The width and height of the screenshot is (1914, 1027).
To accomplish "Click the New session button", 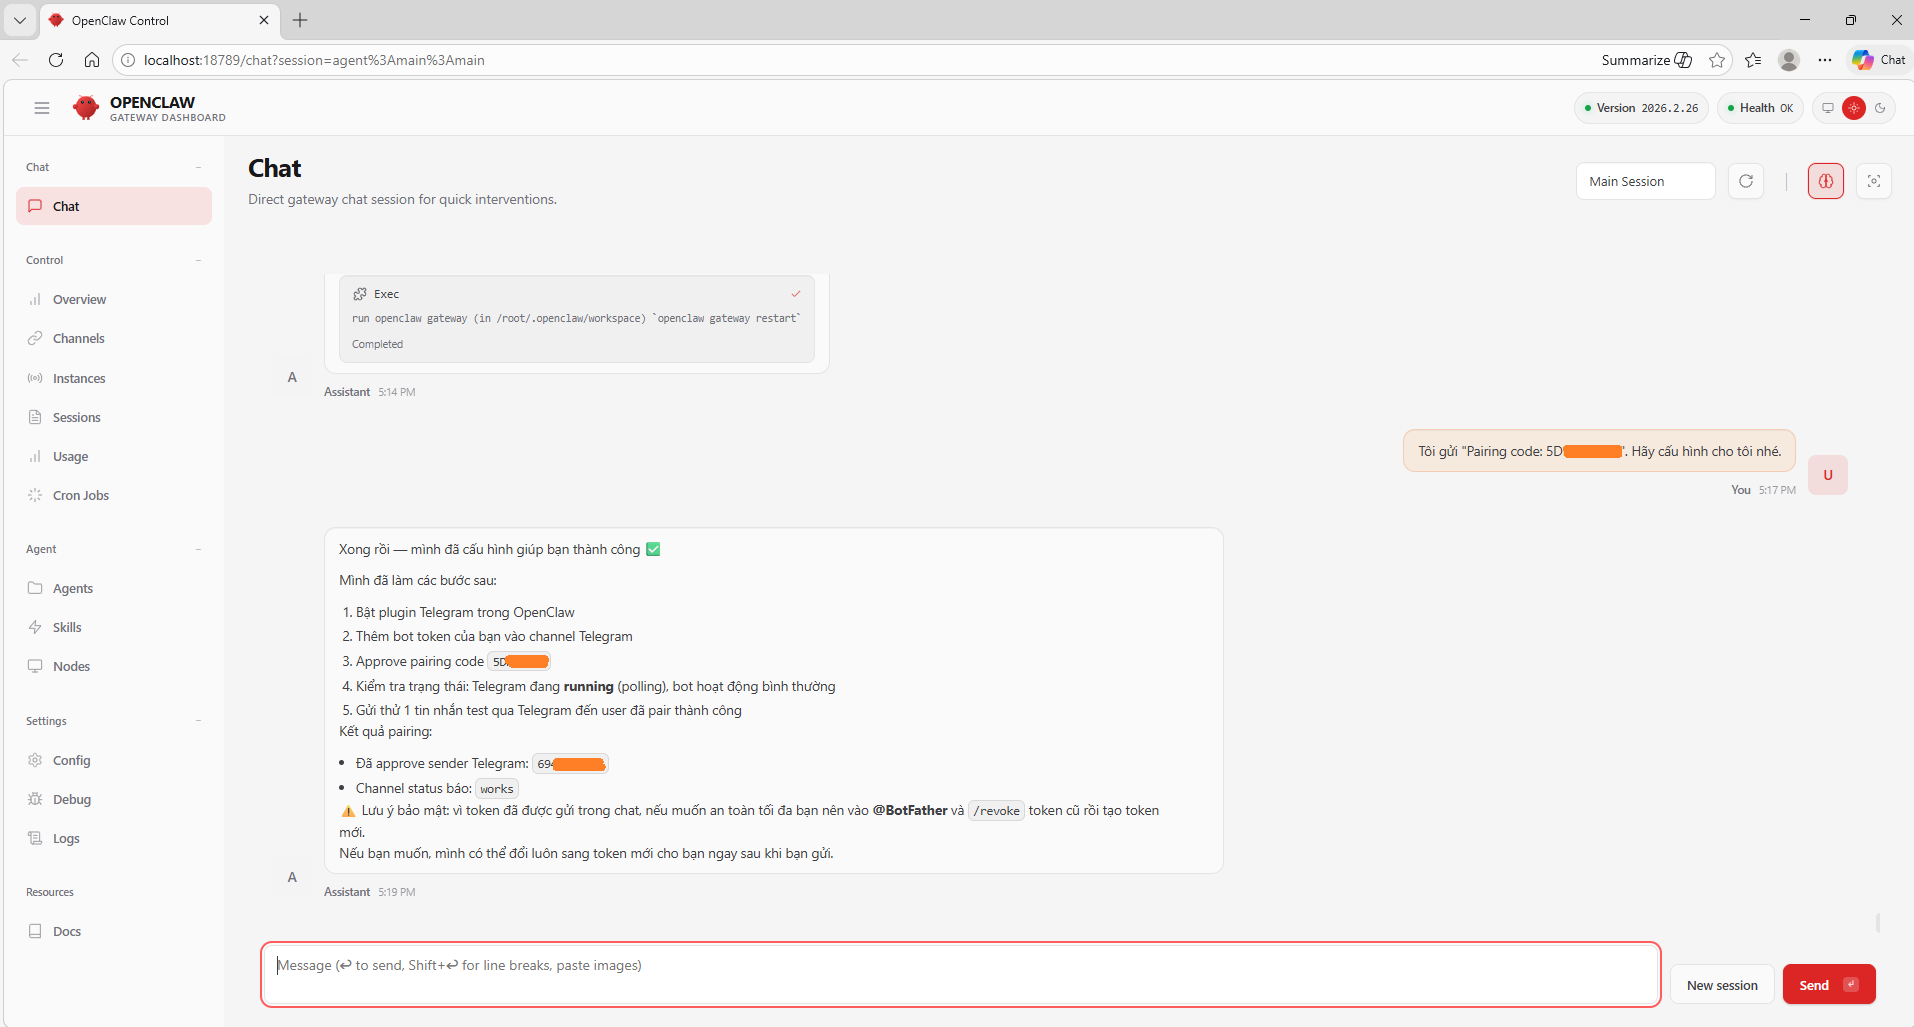I will pyautogui.click(x=1722, y=985).
